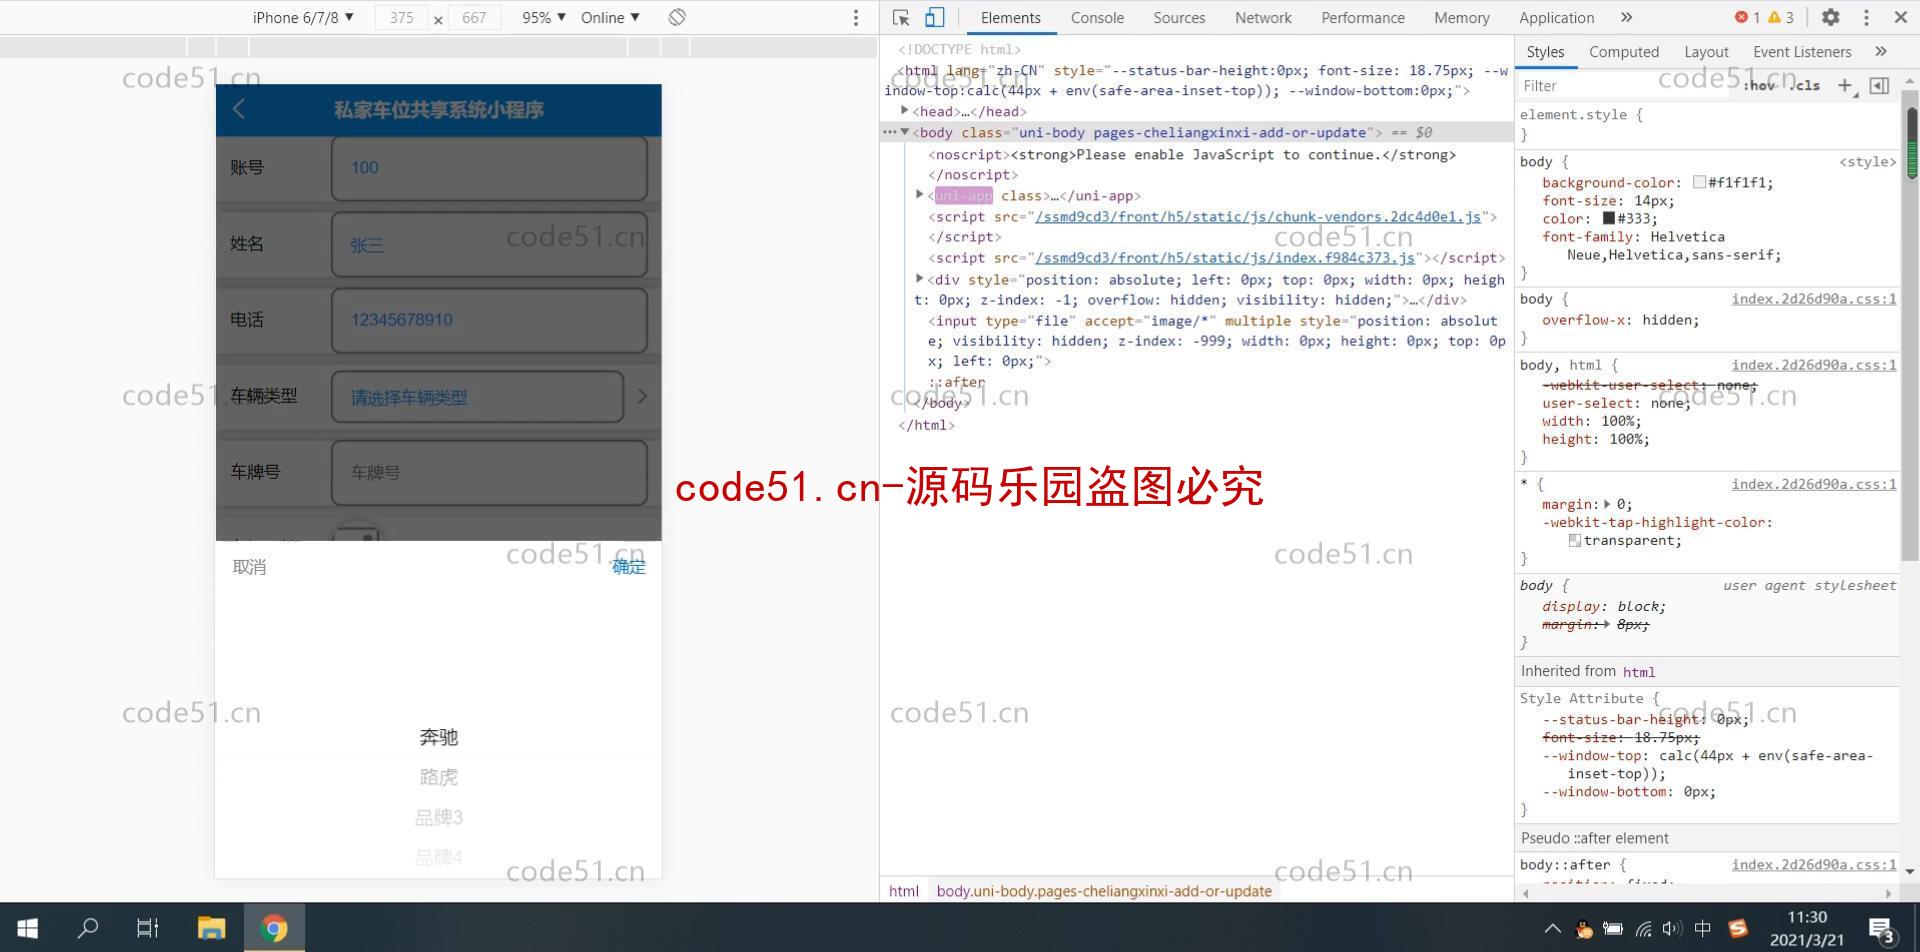1920x952 pixels.
Task: Open index.f984c373.js script link
Action: pos(1225,257)
